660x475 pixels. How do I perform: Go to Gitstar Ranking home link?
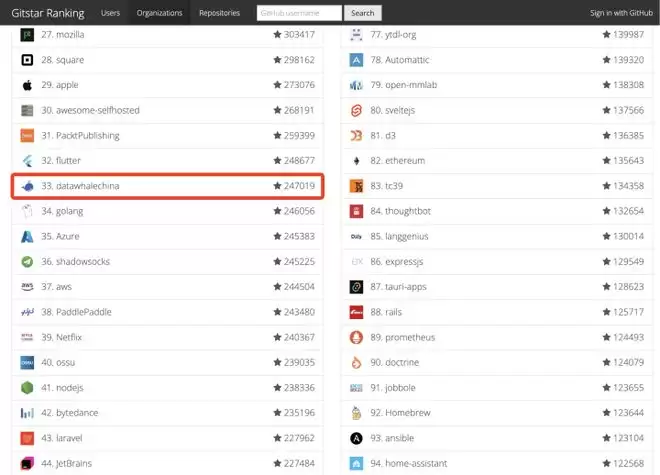pyautogui.click(x=47, y=13)
